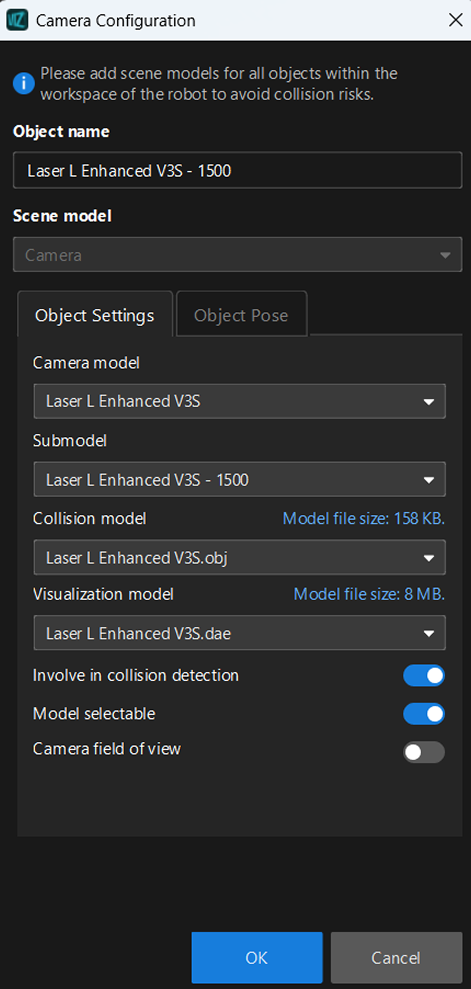The width and height of the screenshot is (471, 989).
Task: Click the OK button
Action: 257,957
